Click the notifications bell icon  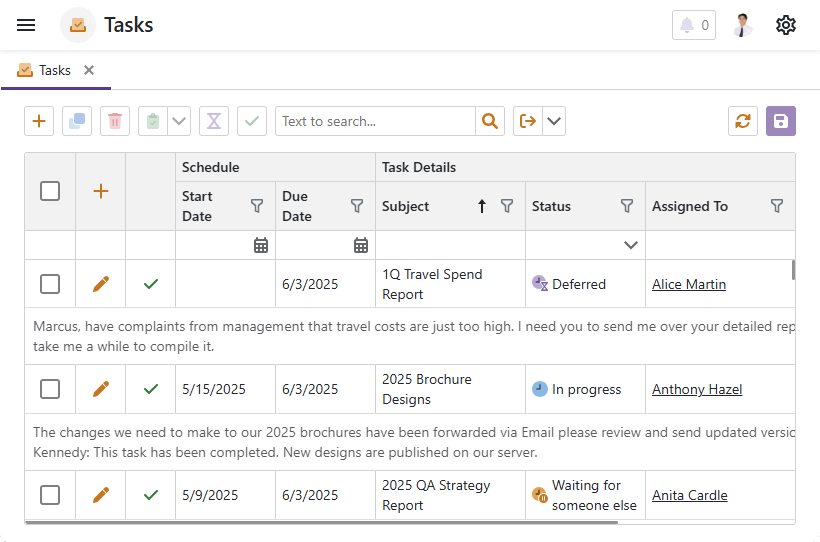[x=694, y=25]
